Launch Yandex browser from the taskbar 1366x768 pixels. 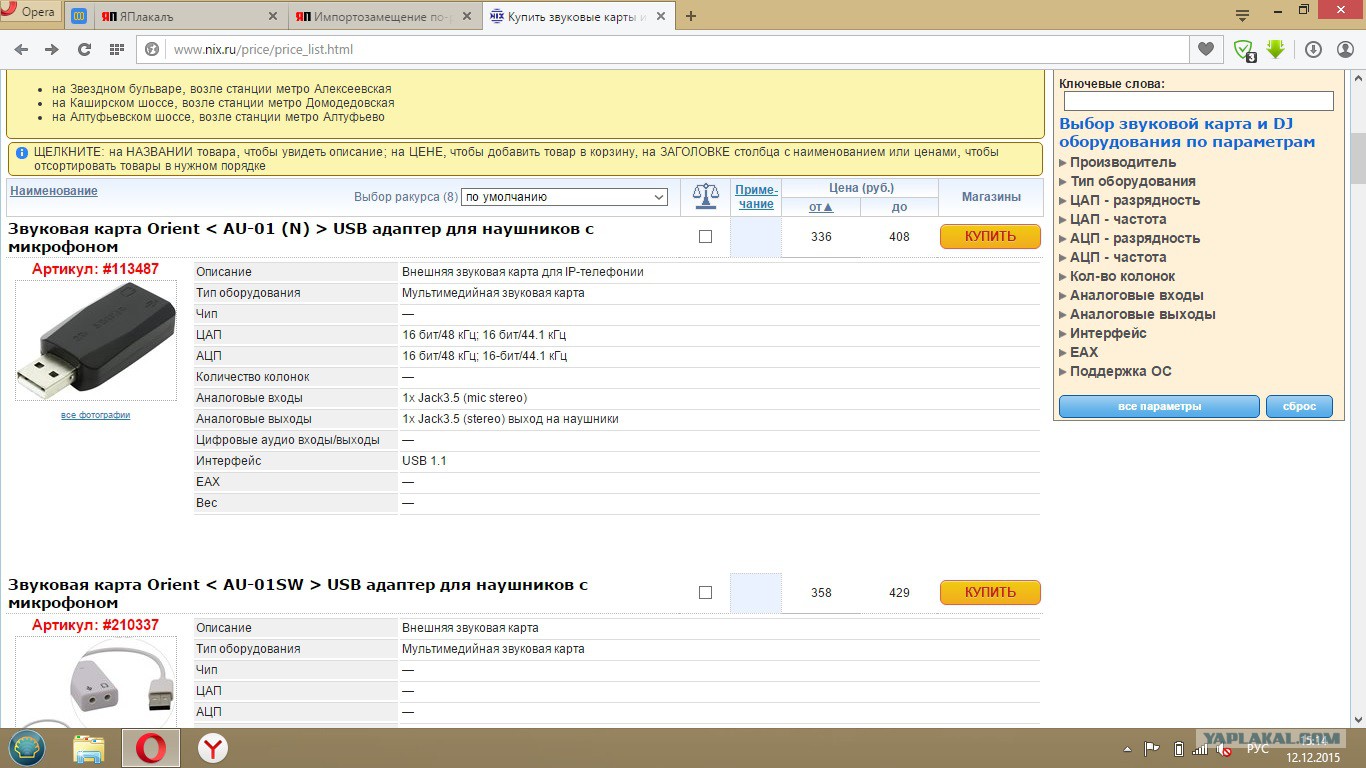212,748
